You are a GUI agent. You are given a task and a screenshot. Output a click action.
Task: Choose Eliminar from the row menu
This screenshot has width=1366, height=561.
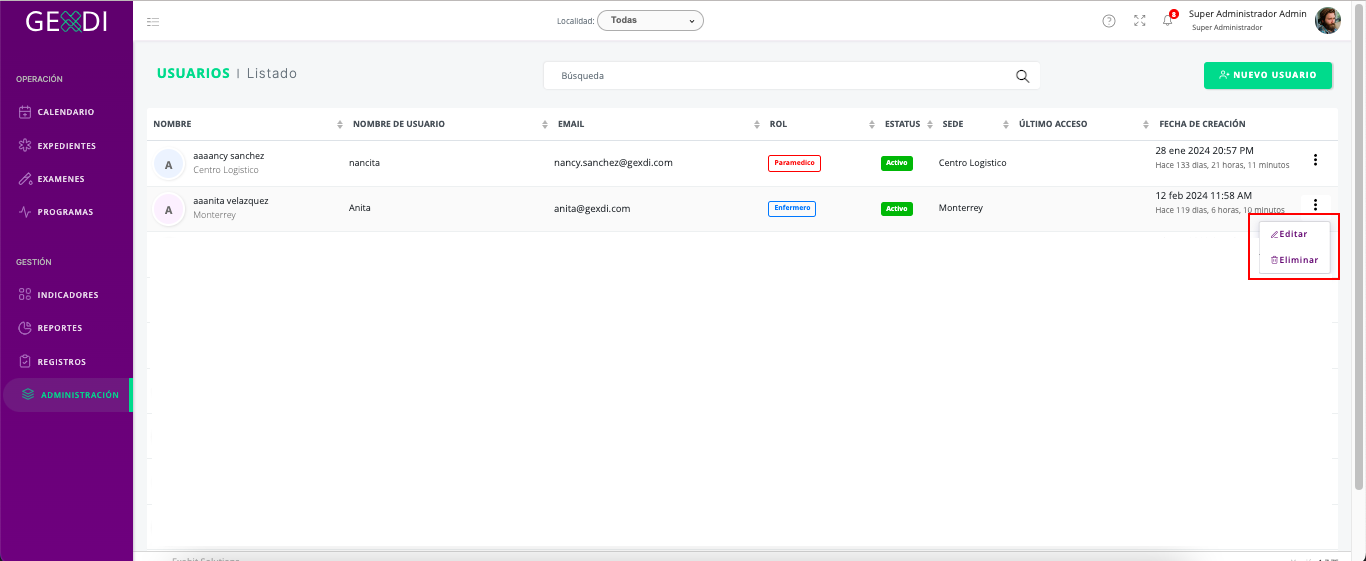point(1294,260)
